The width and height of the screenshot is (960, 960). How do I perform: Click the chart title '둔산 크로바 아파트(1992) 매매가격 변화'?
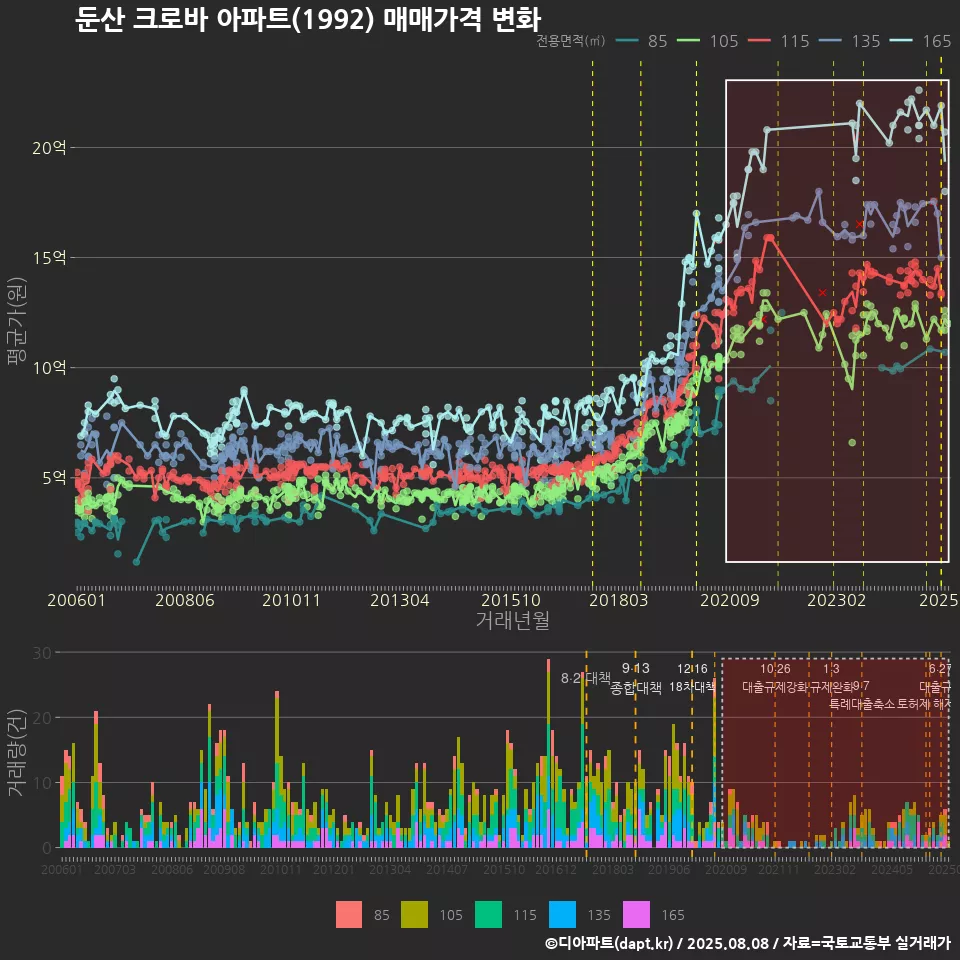(x=308, y=19)
